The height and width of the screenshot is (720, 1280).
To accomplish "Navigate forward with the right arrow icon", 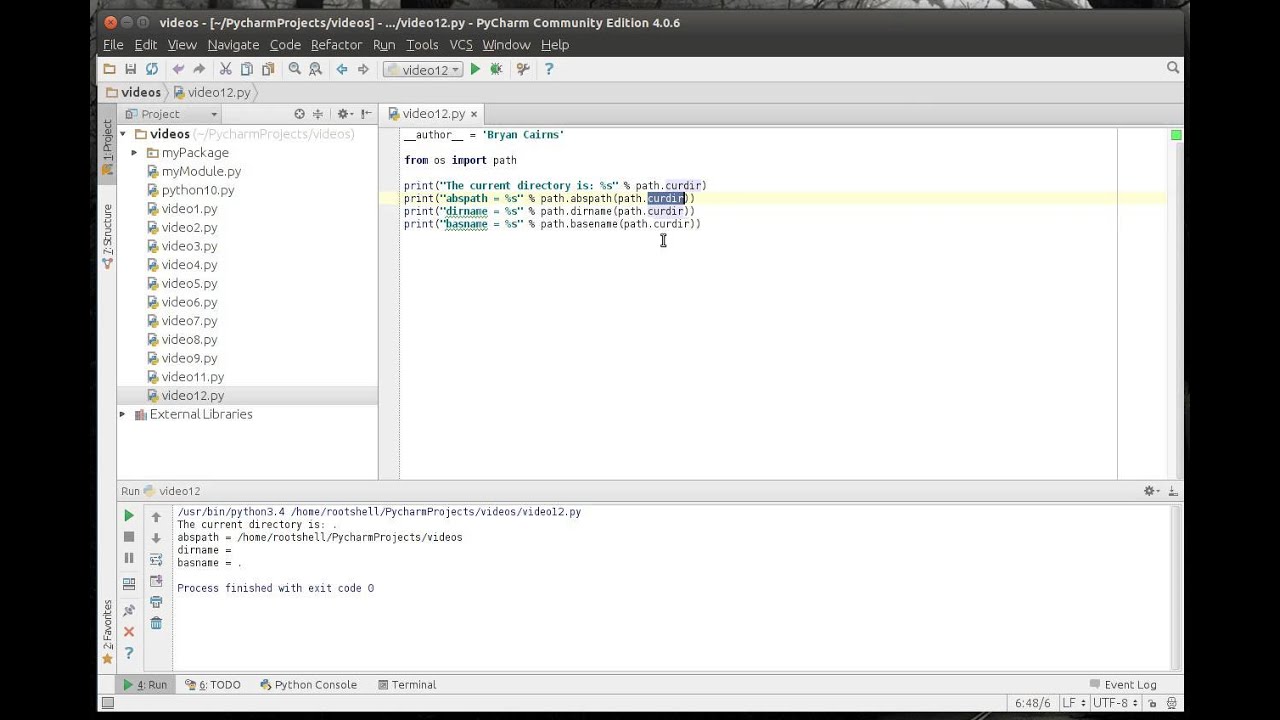I will 363,69.
